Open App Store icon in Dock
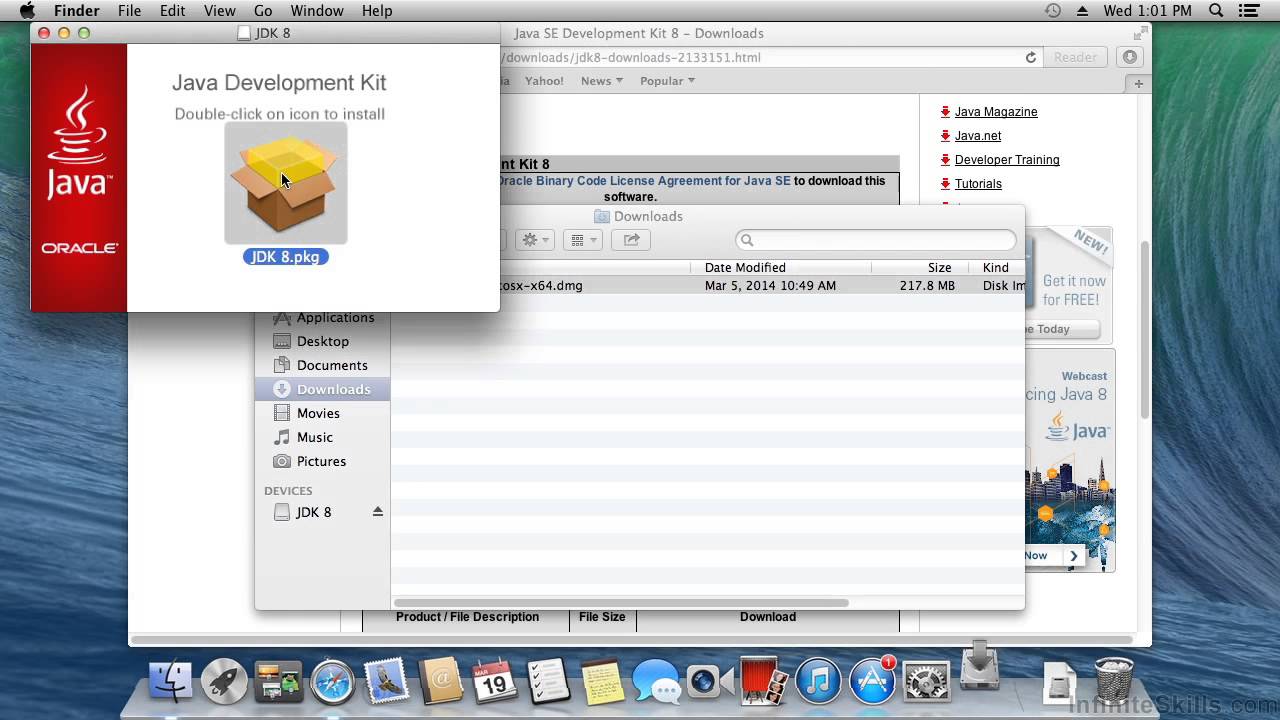Viewport: 1280px width, 720px height. tap(872, 681)
